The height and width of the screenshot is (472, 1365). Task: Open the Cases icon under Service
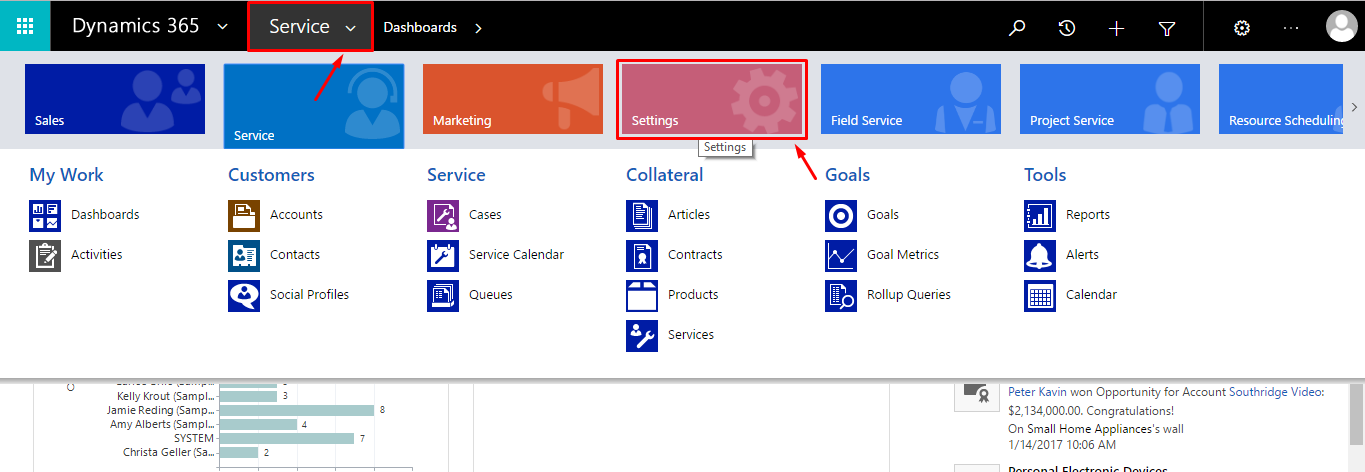(x=442, y=215)
